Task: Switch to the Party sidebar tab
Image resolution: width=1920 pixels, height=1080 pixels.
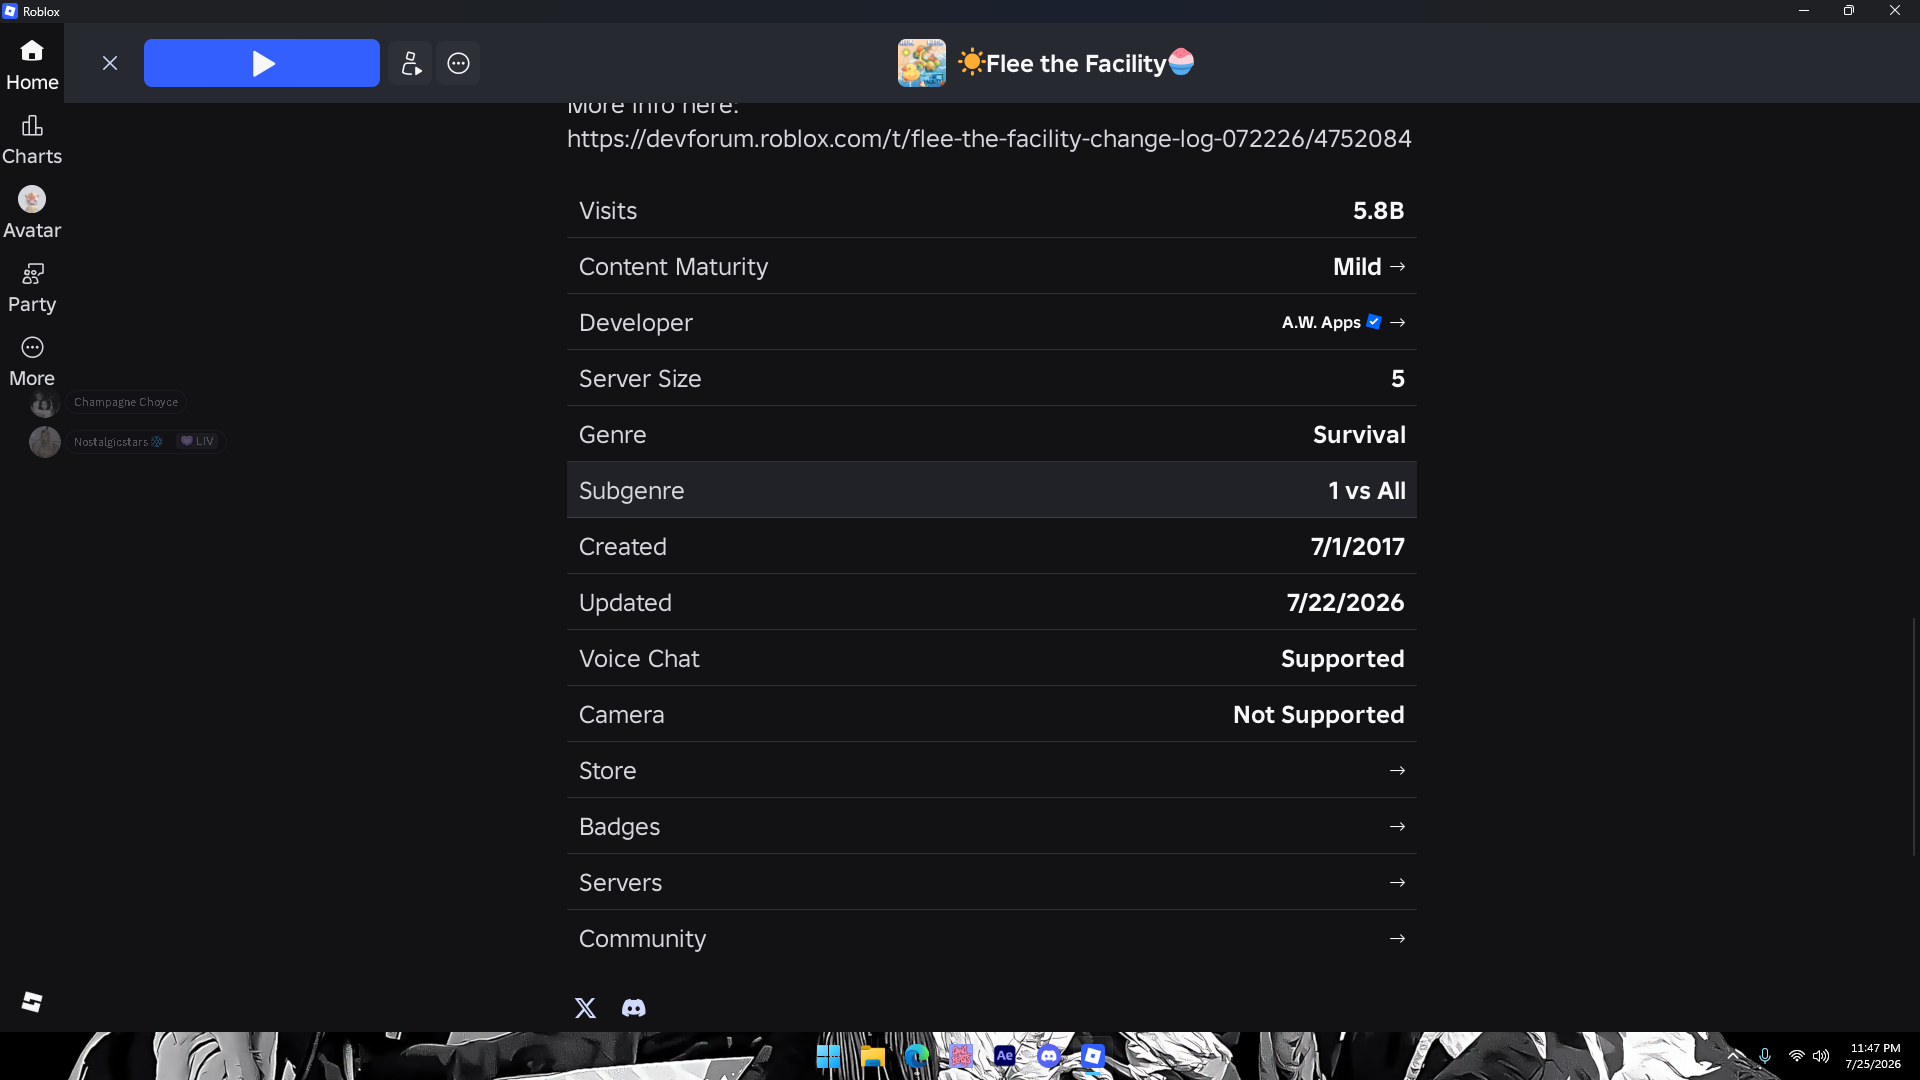Action: coord(32,287)
